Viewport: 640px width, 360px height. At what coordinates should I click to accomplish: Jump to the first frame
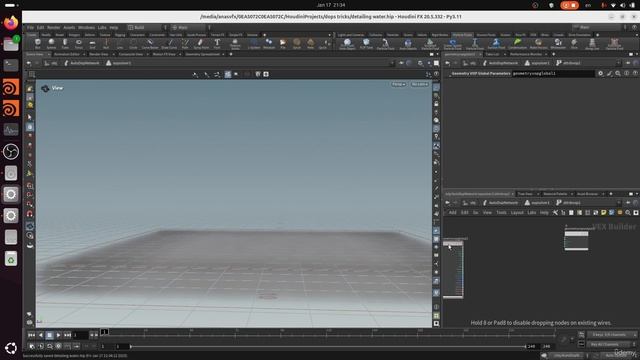31,335
